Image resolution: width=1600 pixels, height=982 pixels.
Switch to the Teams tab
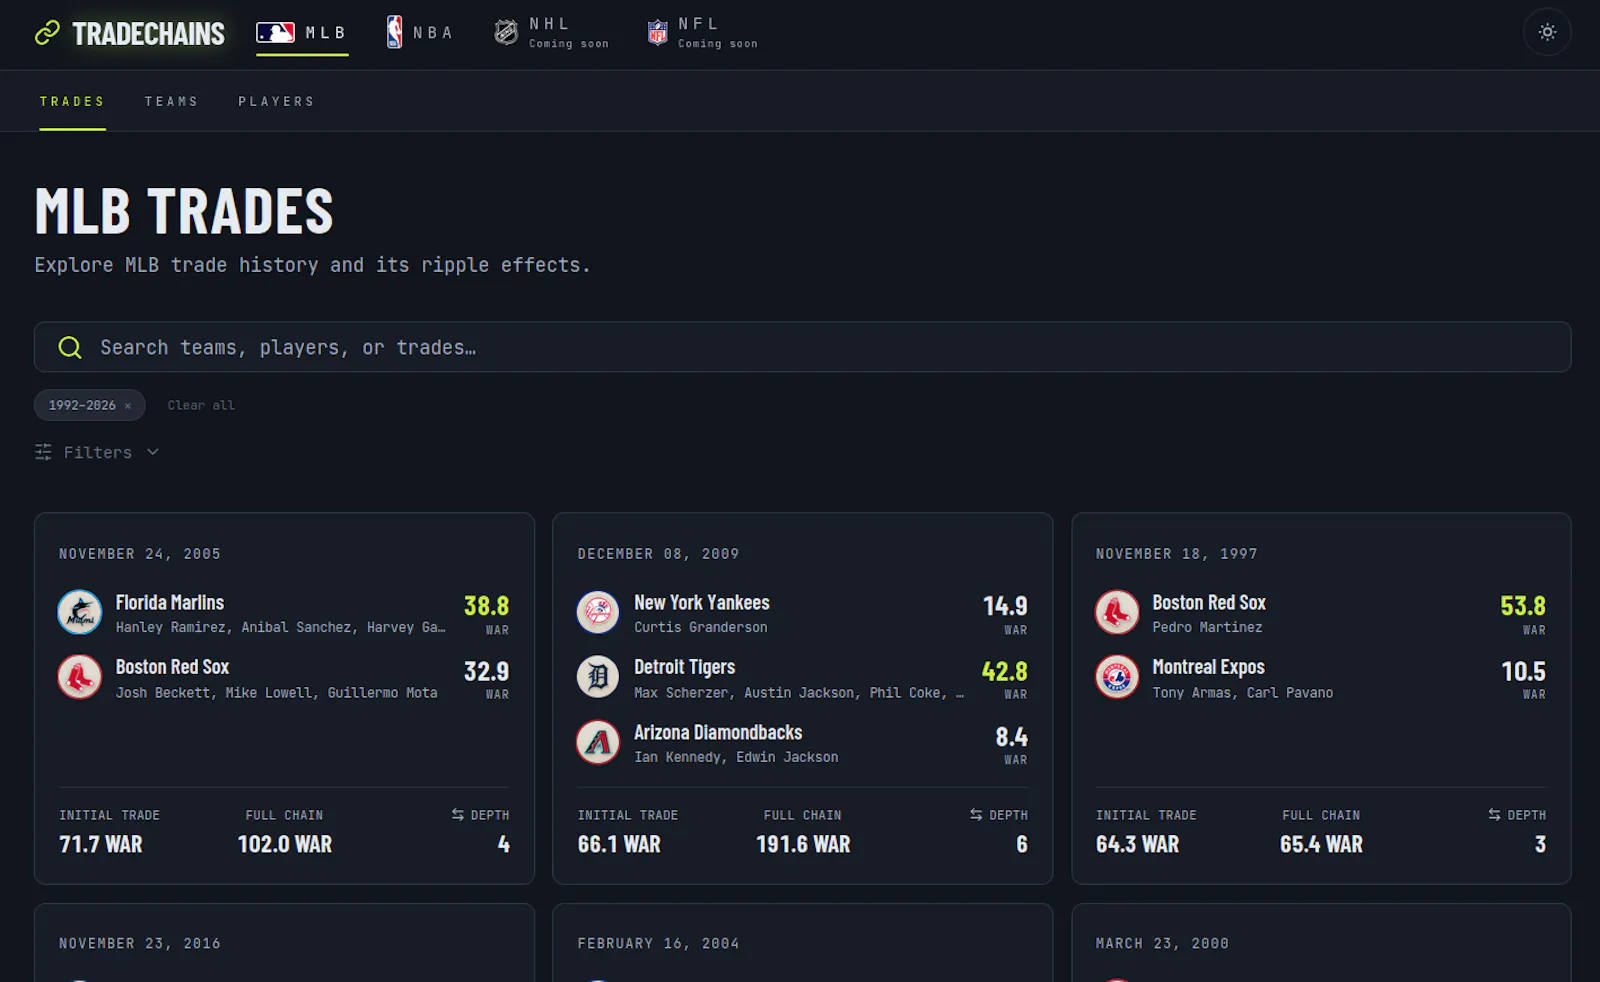click(172, 102)
